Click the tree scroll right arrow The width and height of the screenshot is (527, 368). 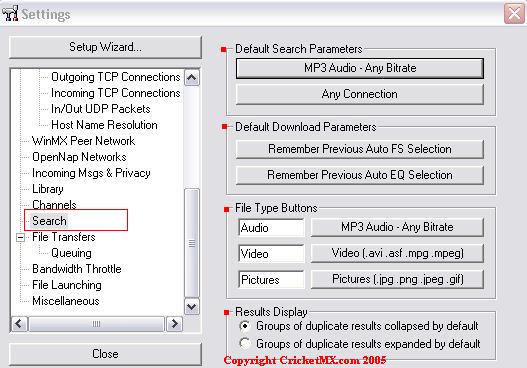174,324
